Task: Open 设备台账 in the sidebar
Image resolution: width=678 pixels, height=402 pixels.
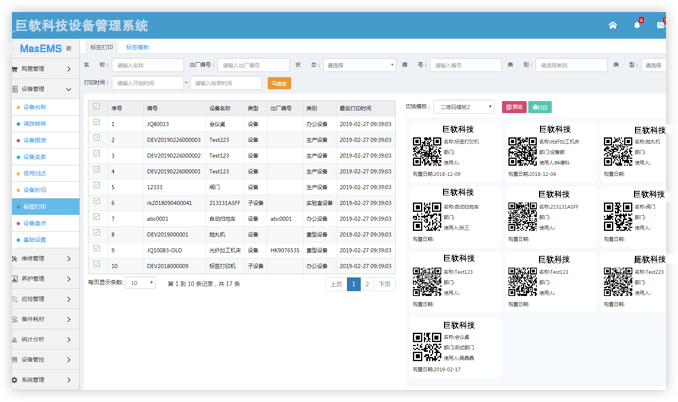Action: click(35, 107)
